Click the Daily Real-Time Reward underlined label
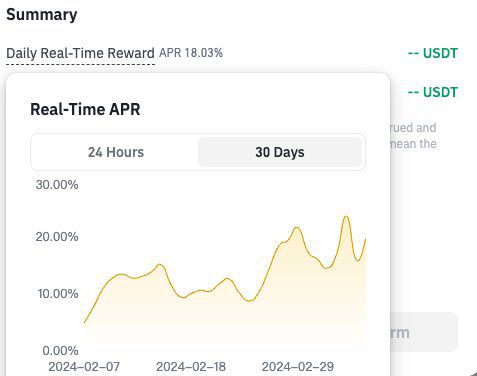 [80, 53]
